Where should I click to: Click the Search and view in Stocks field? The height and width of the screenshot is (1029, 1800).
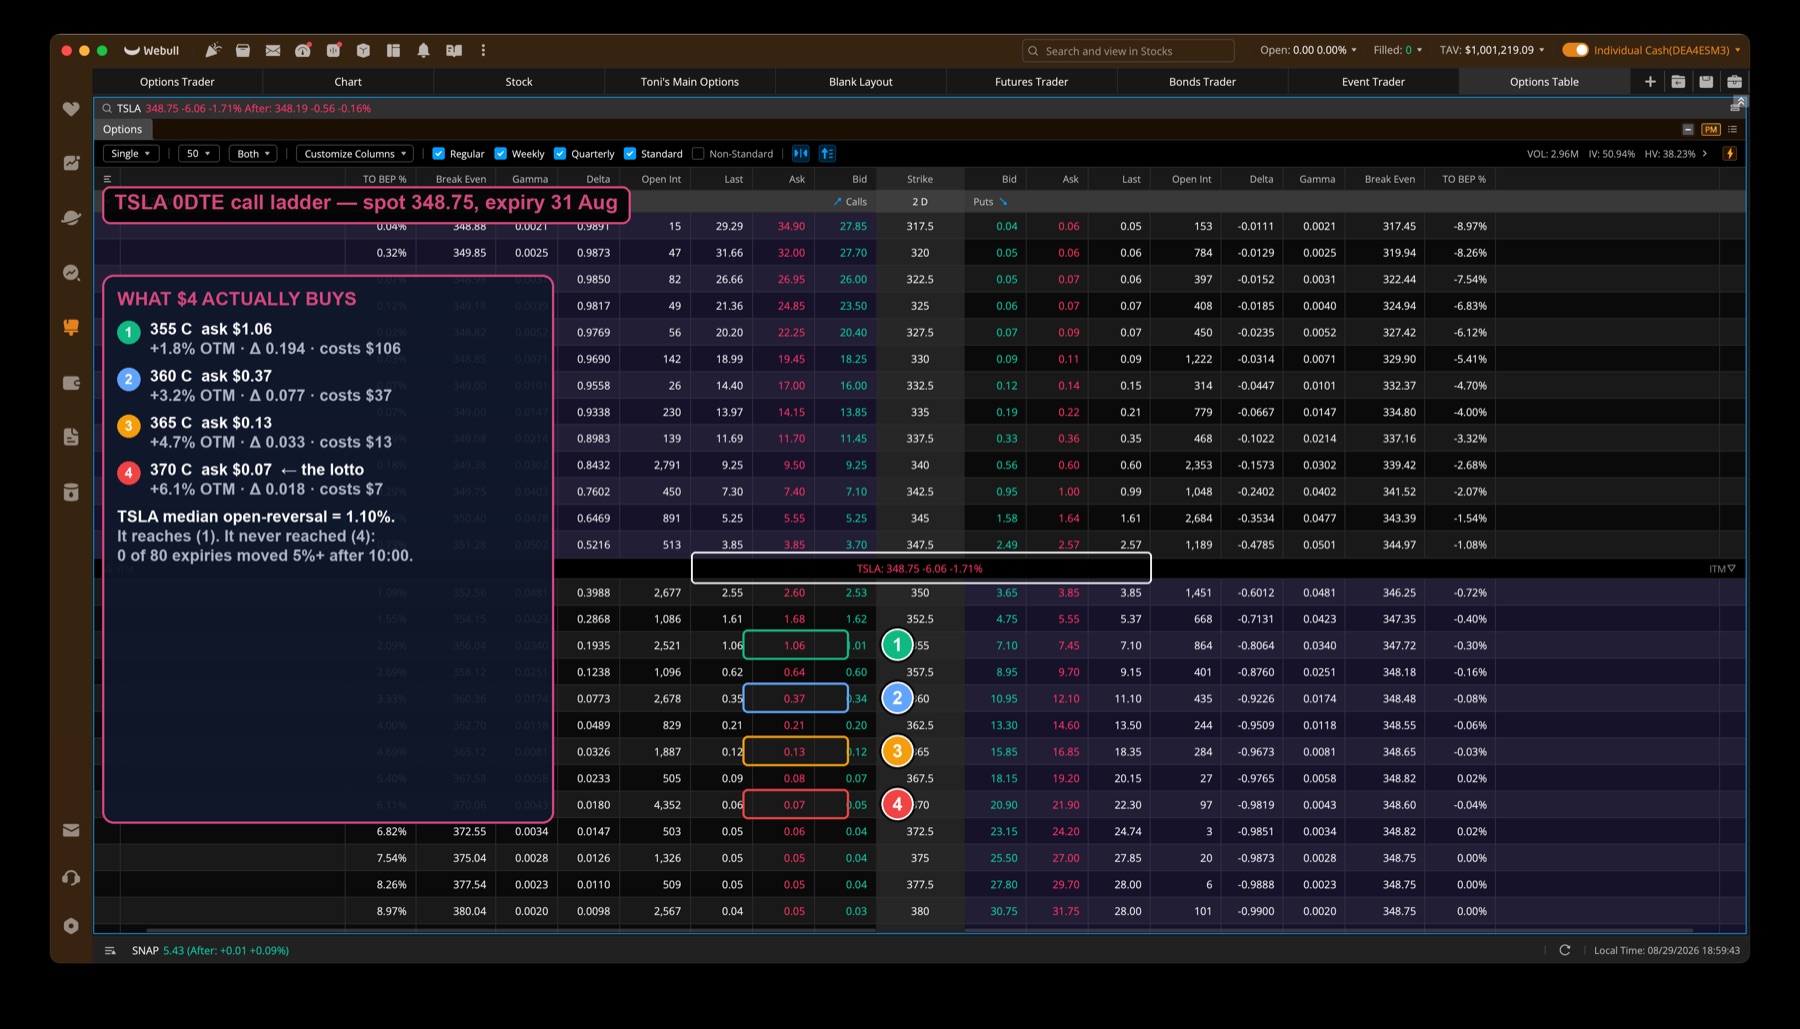1128,51
